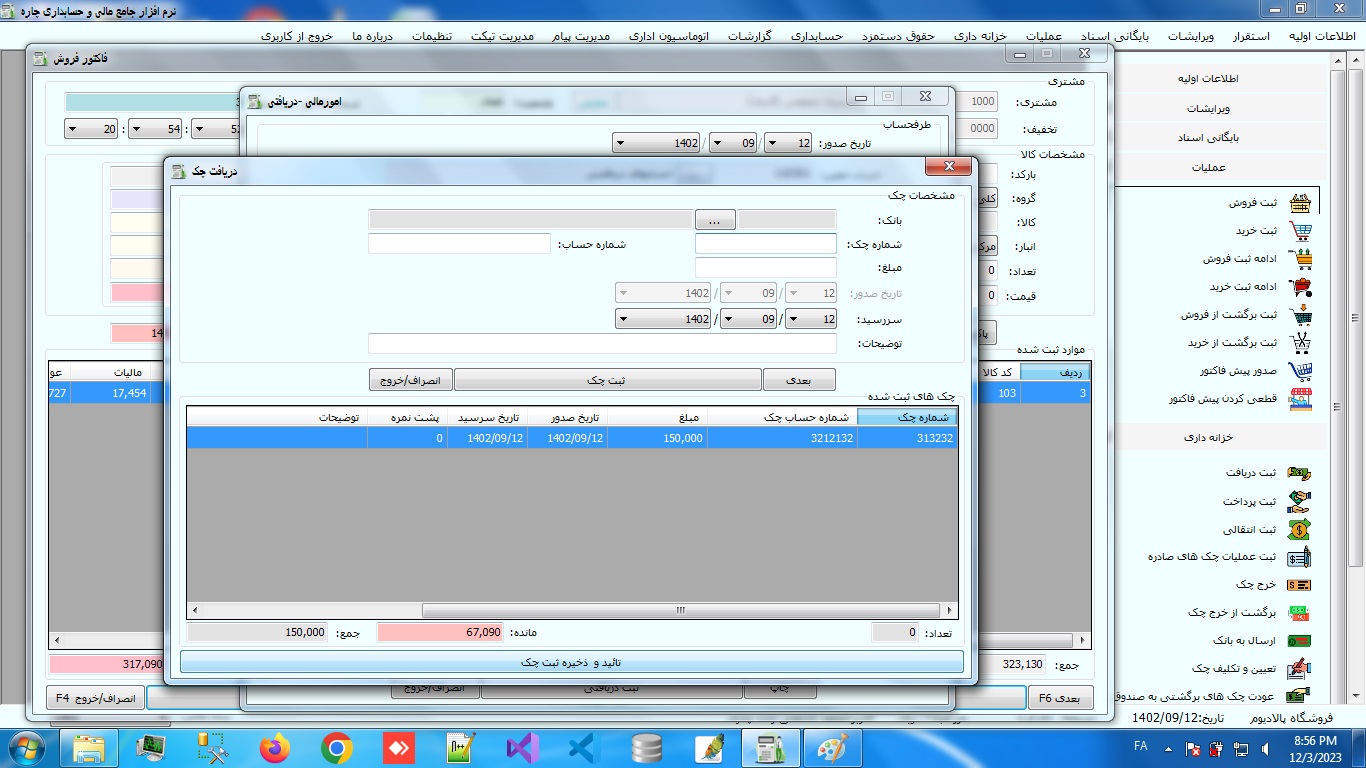Viewport: 1366px width, 768px height.
Task: Click the ثبت خرید purchase cart icon
Action: point(1300,231)
